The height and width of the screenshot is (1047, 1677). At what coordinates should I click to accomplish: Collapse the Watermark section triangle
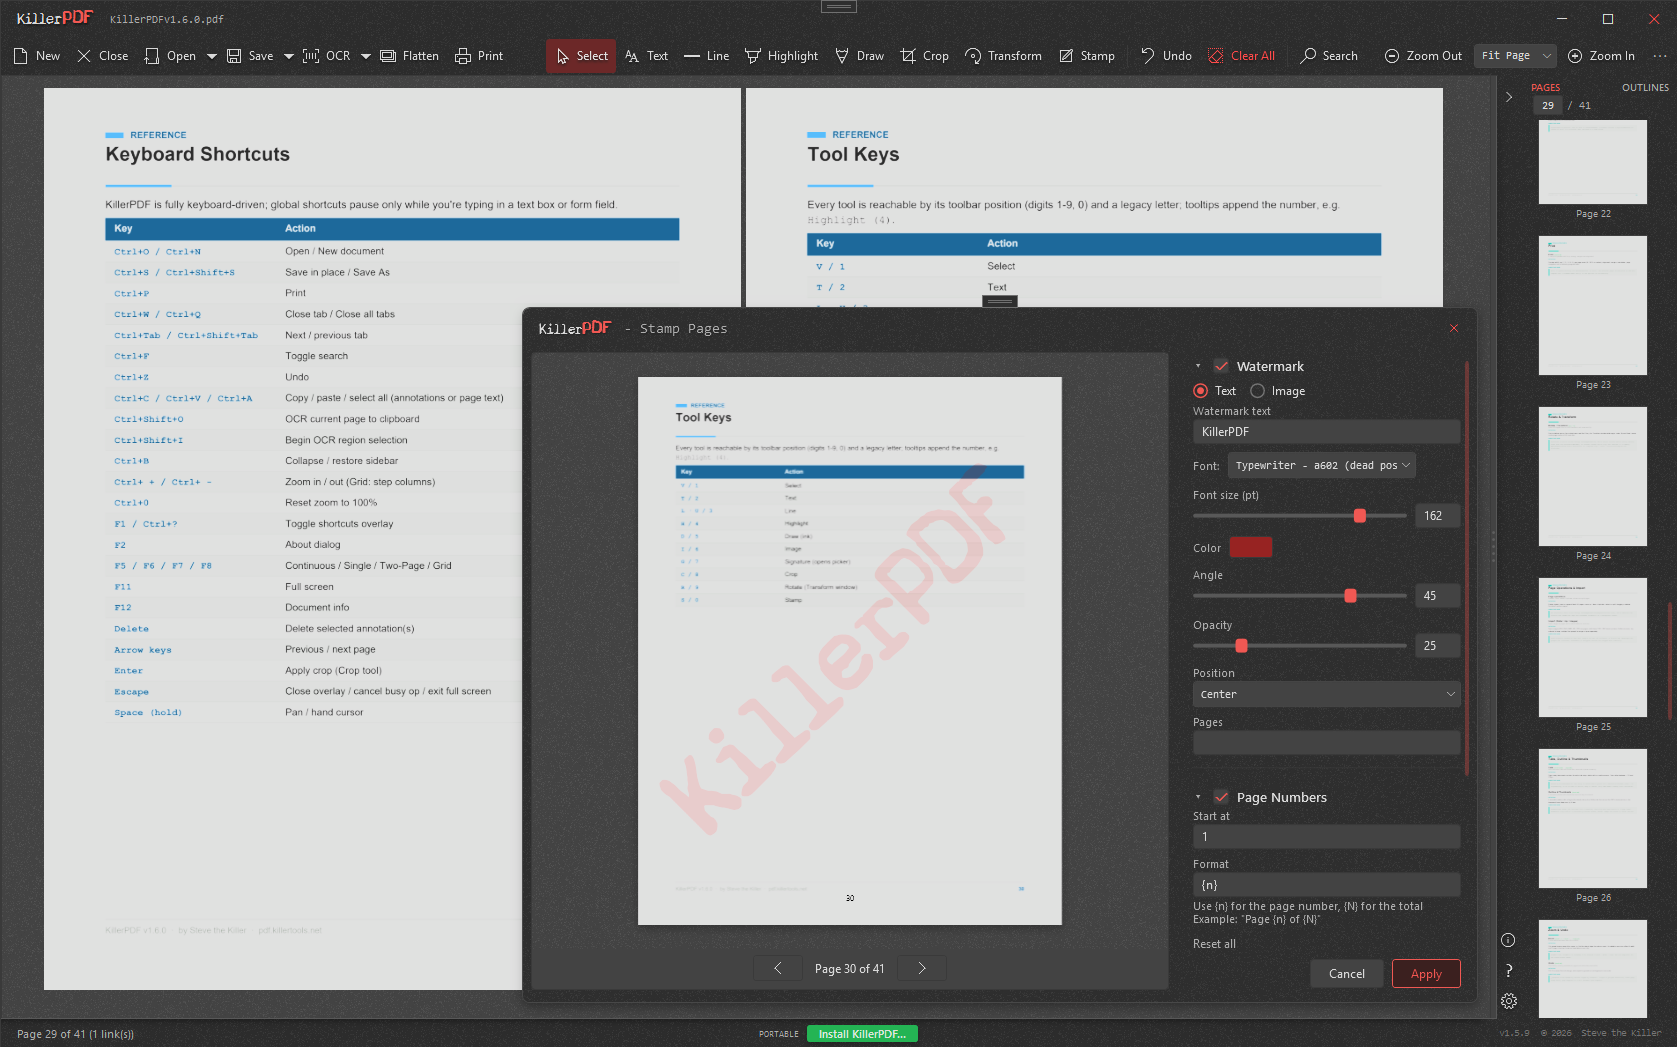[1198, 366]
